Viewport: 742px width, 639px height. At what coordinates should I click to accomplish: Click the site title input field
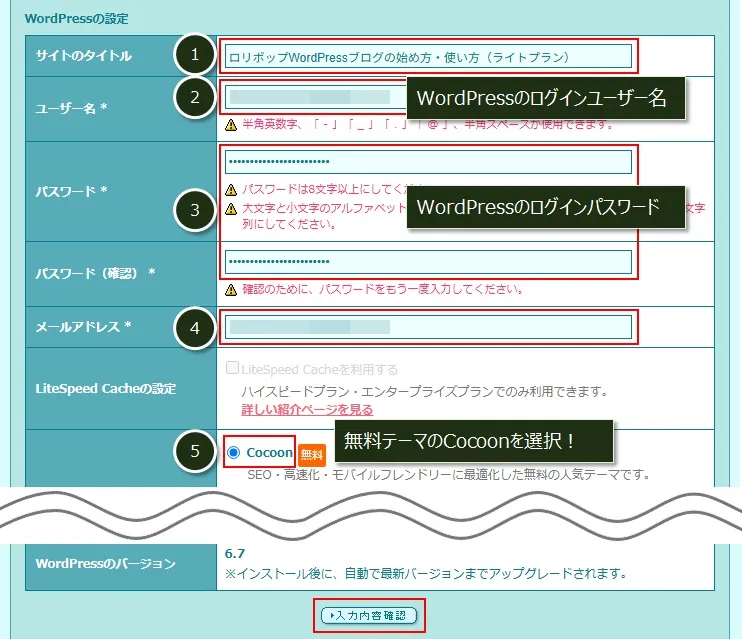[428, 56]
